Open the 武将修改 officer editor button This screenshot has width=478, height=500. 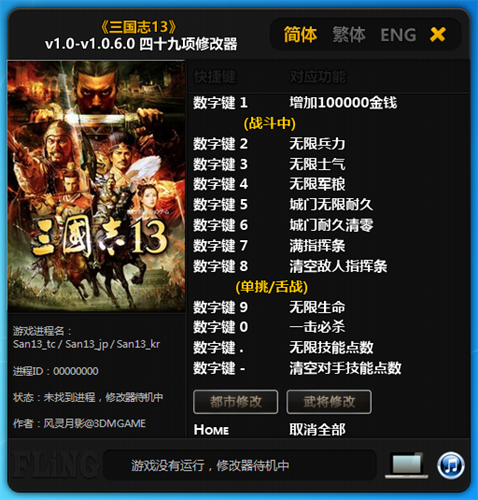[x=329, y=402]
